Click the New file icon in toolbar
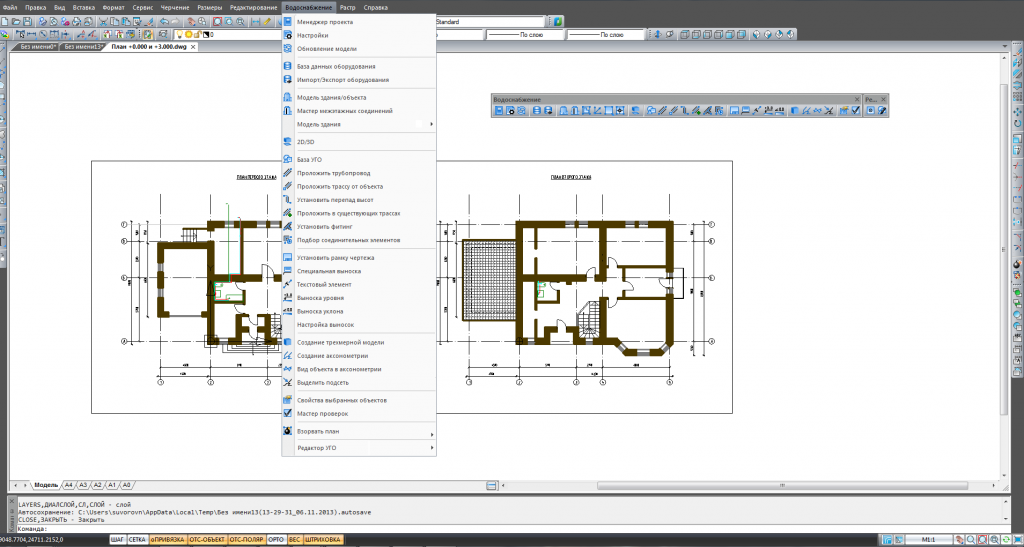This screenshot has width=1024, height=547. click(5, 22)
